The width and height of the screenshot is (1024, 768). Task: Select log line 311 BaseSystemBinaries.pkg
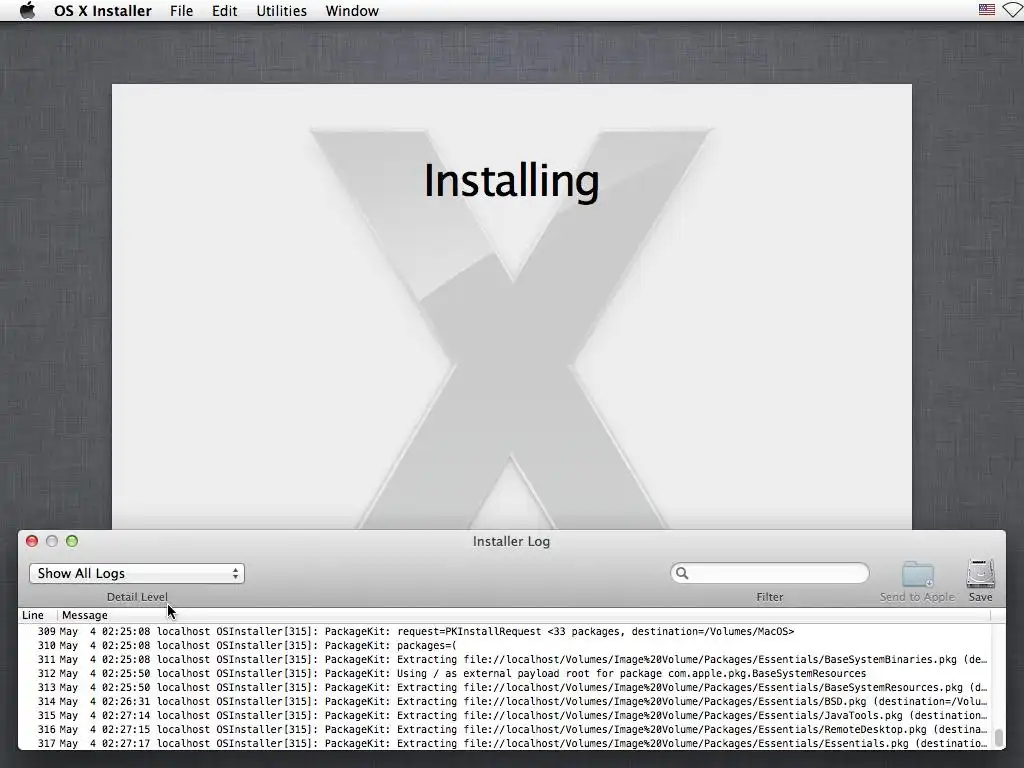504,660
